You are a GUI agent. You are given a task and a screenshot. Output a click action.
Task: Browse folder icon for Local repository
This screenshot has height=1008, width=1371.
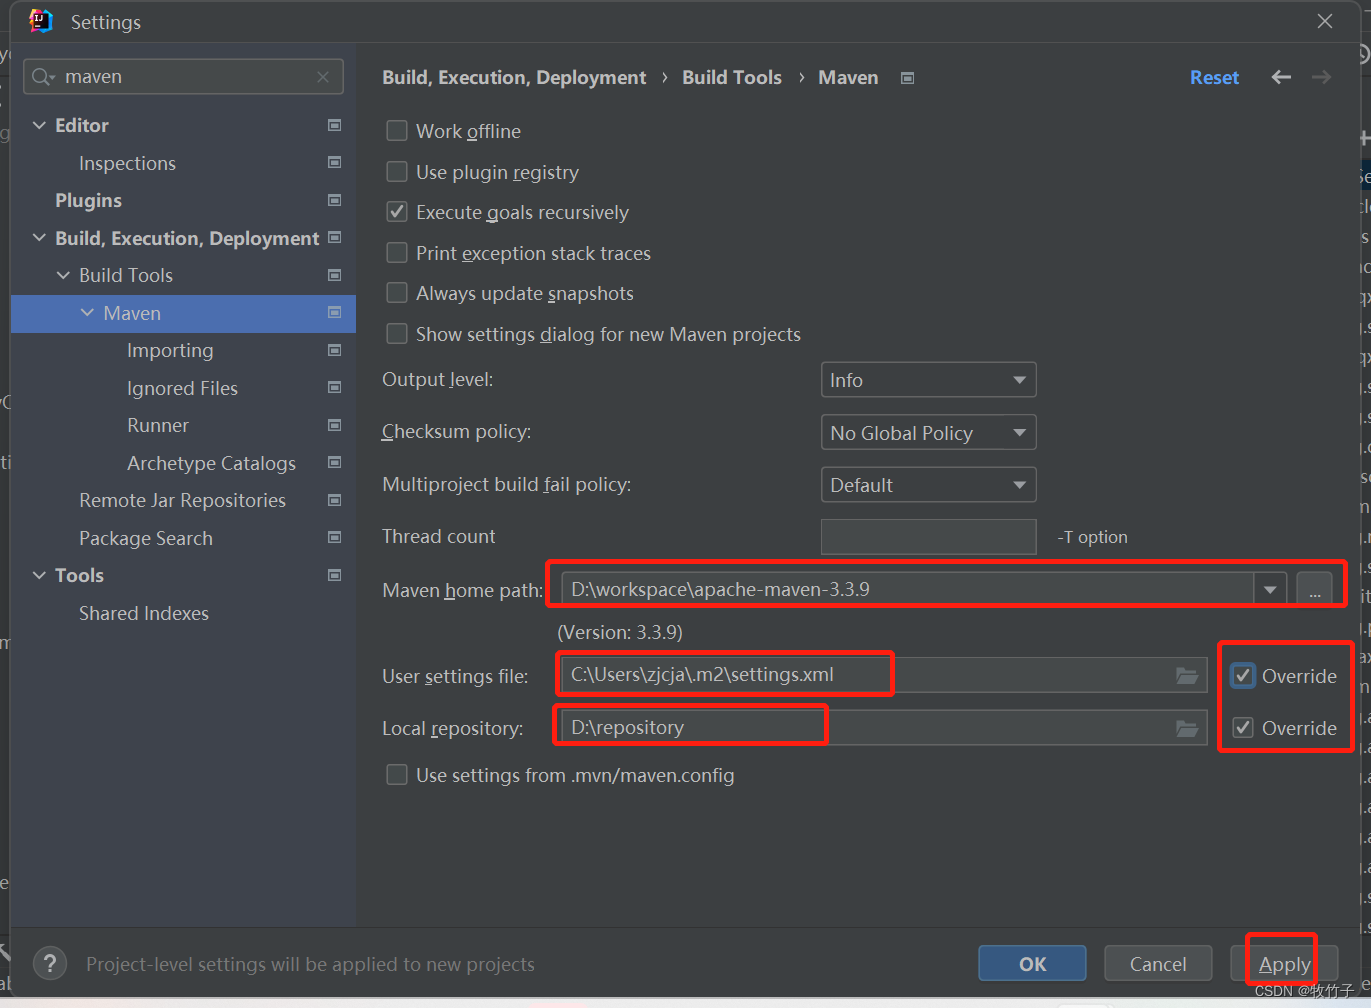1187,728
